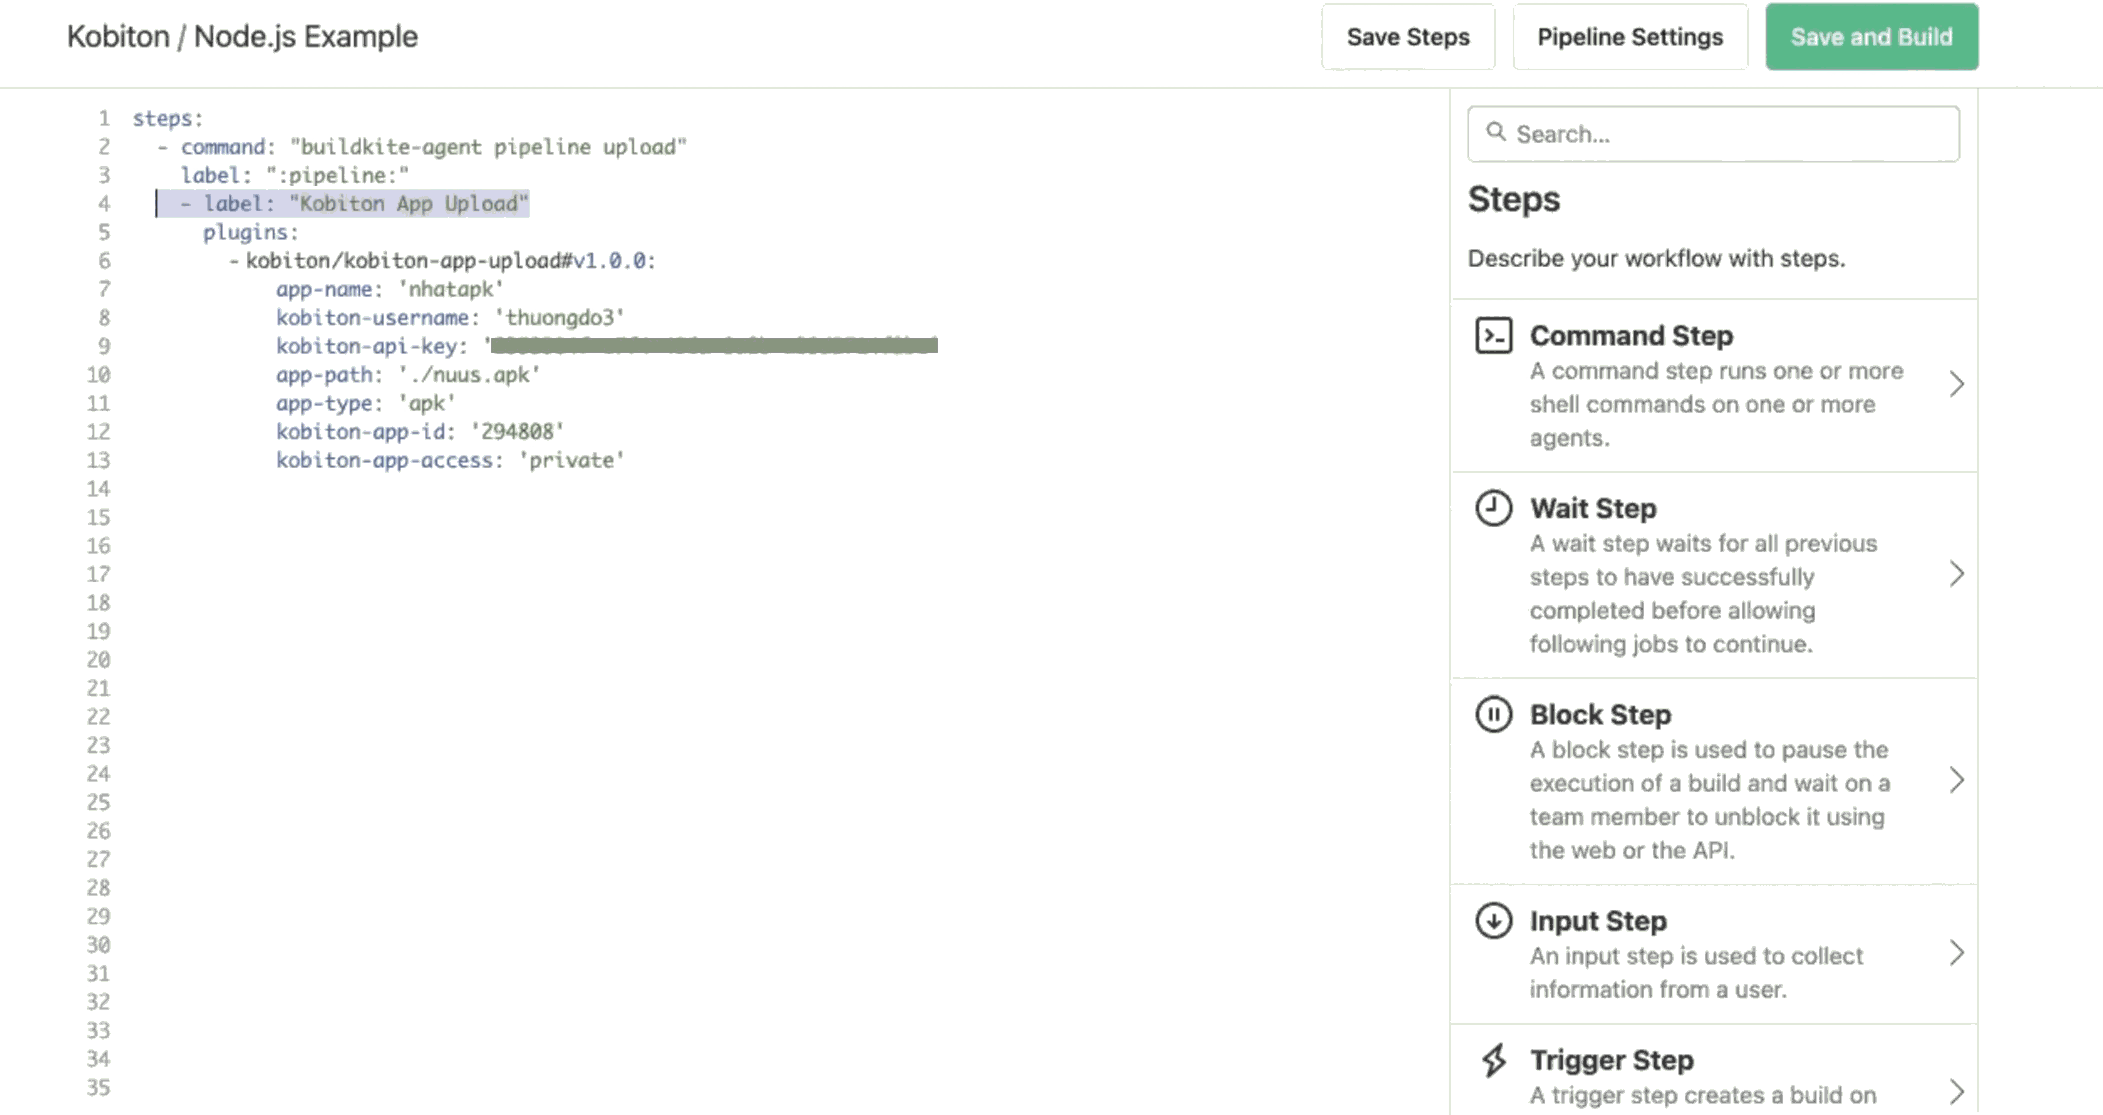Click the Trigger Step lightning icon
This screenshot has width=2103, height=1115.
(x=1492, y=1060)
